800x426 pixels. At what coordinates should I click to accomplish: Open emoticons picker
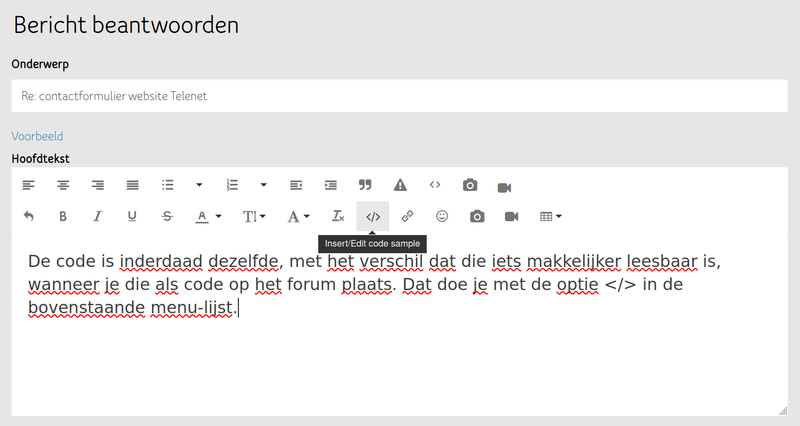pyautogui.click(x=442, y=216)
